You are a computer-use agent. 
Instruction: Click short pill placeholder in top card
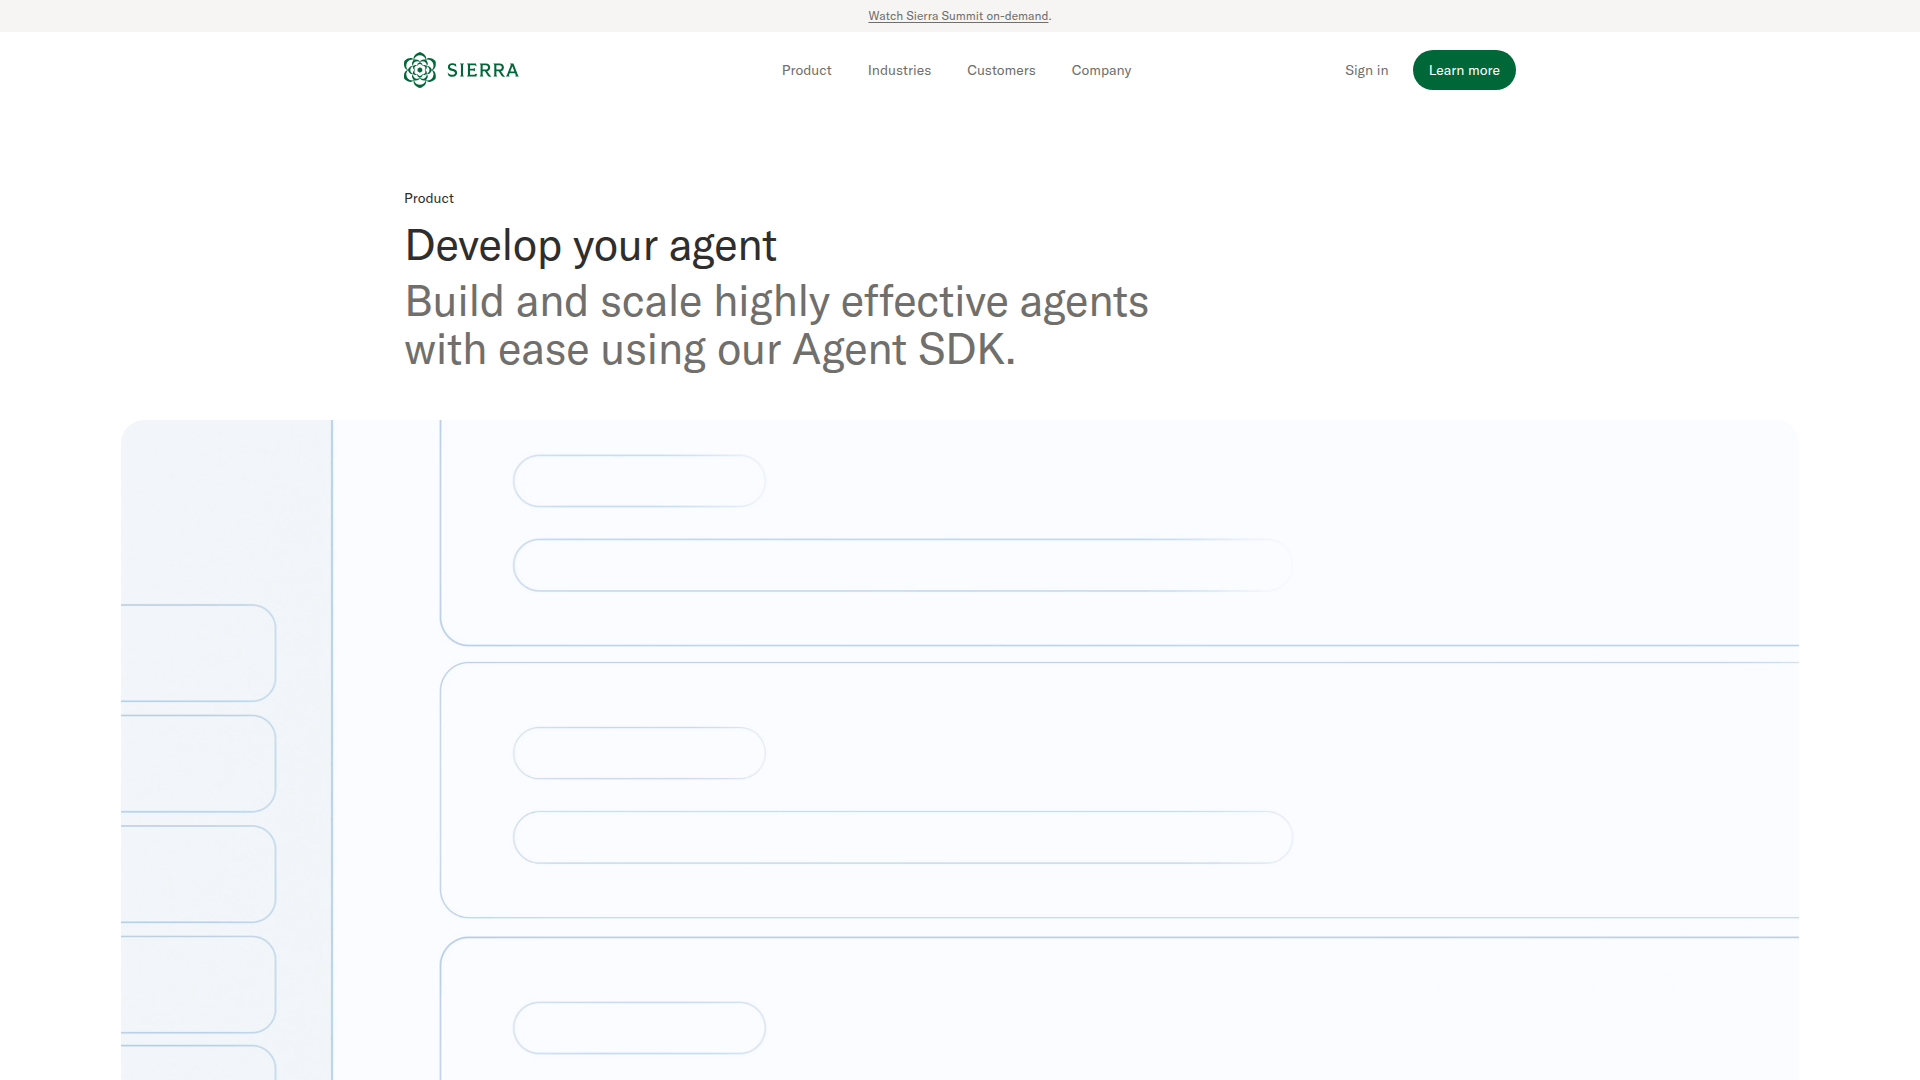pyautogui.click(x=639, y=481)
